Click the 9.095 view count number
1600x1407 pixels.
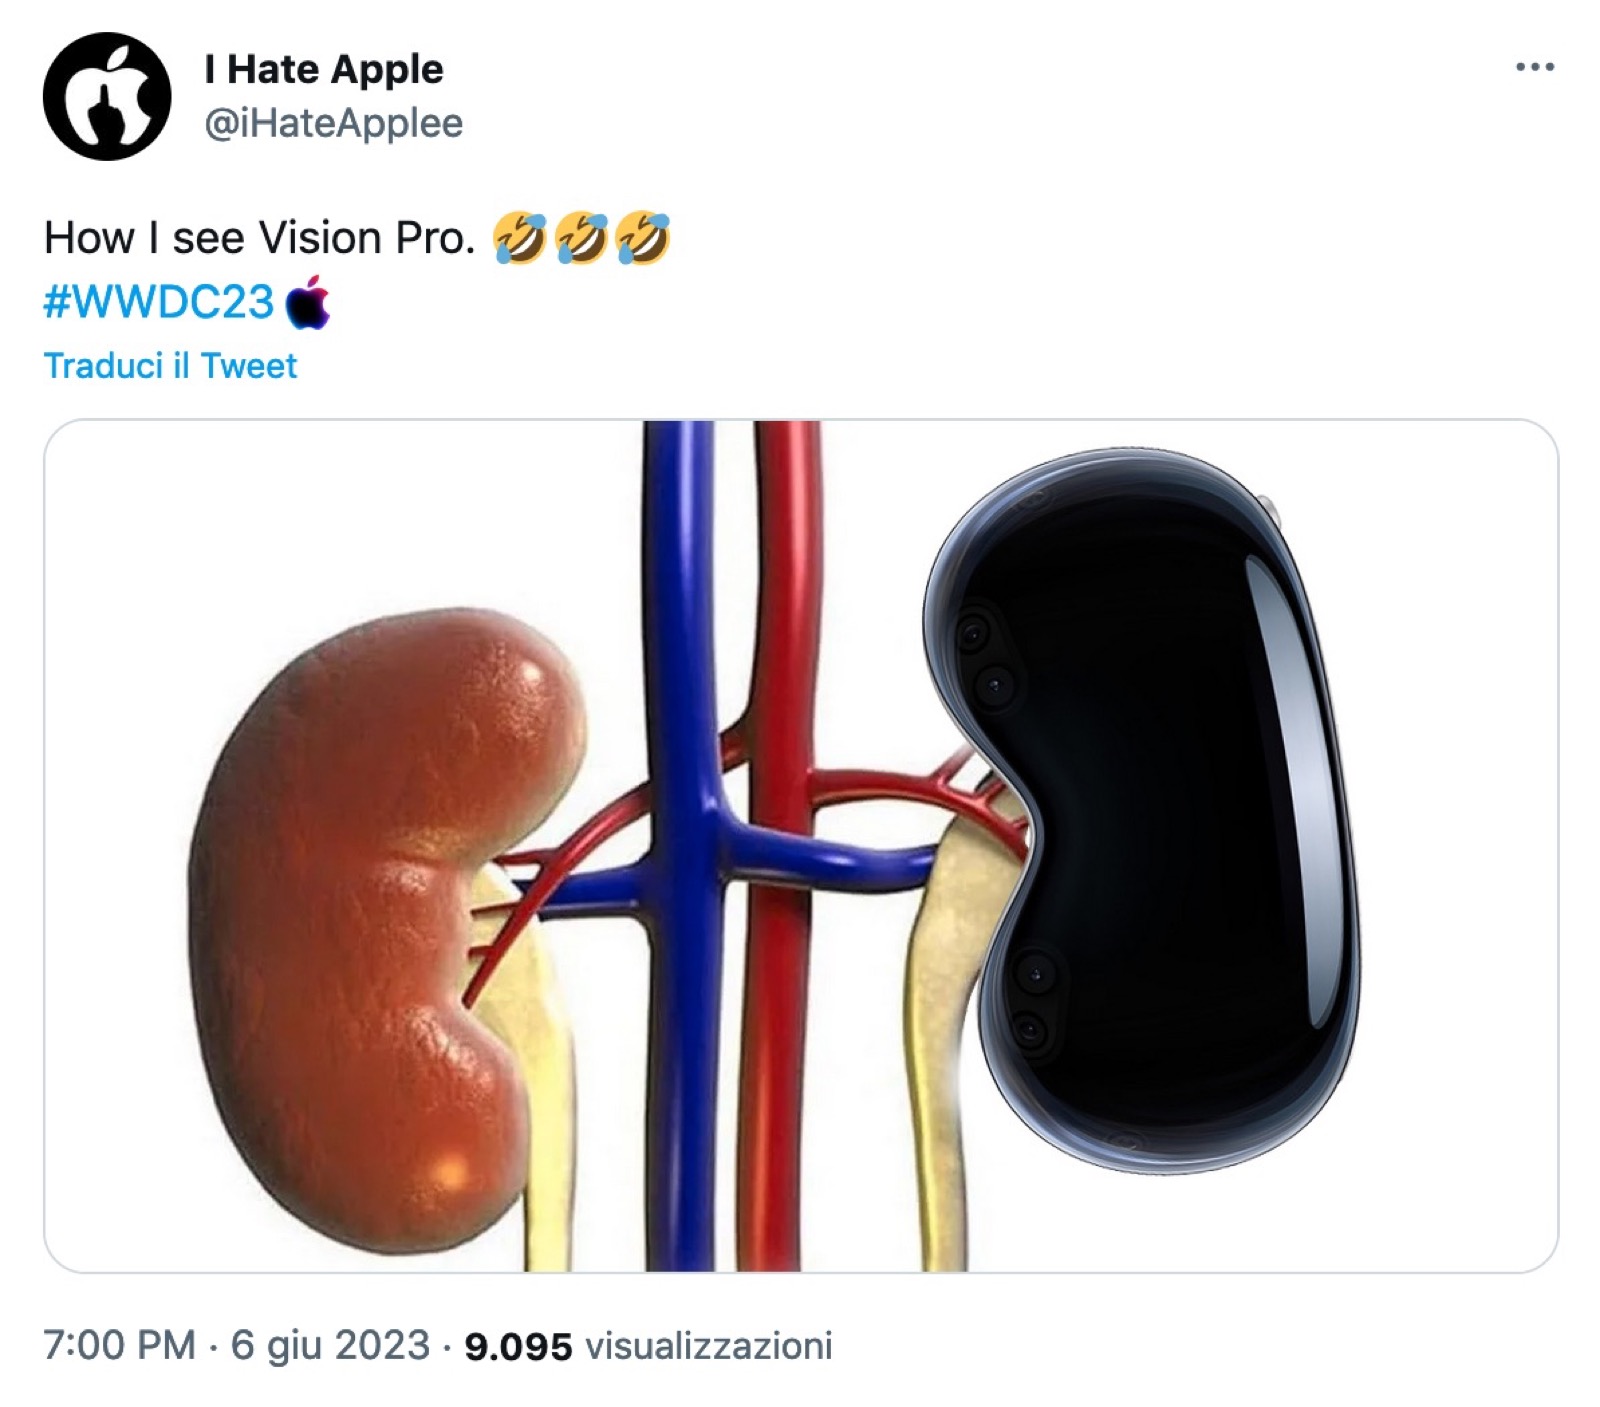pos(518,1347)
